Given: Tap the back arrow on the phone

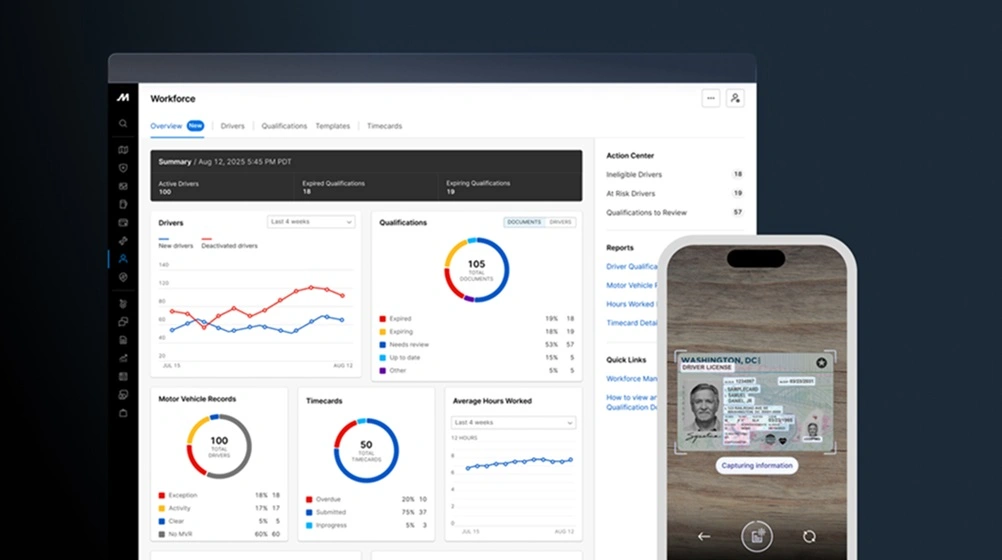Looking at the screenshot, I should [x=704, y=536].
